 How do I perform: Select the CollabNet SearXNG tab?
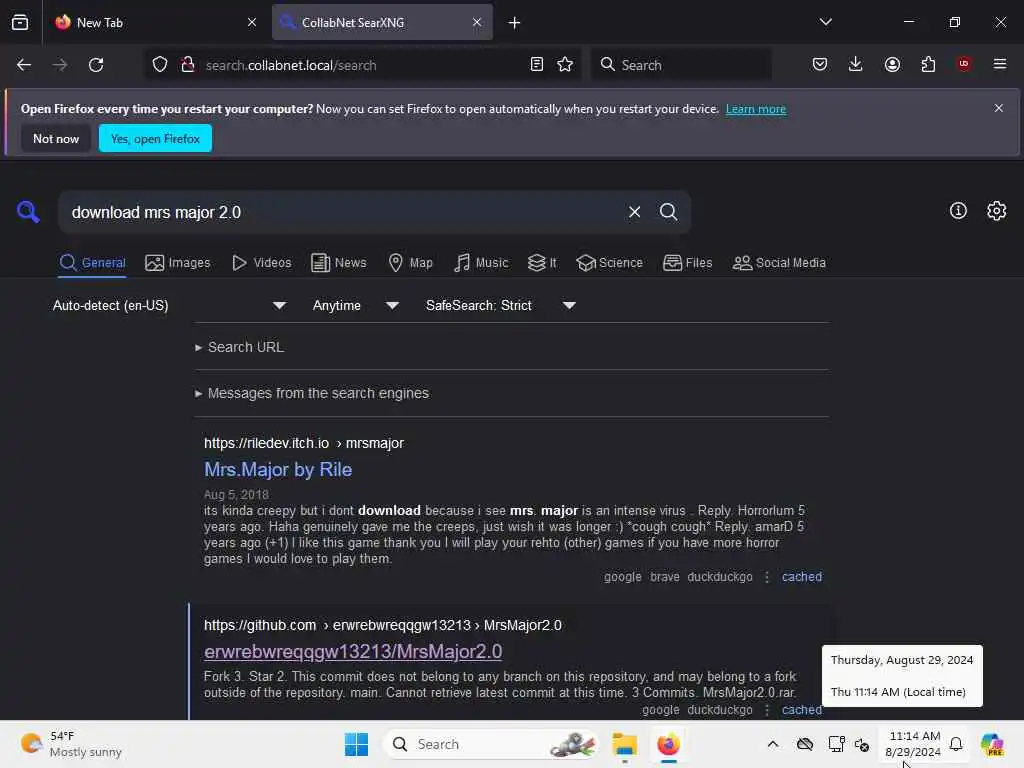tap(382, 23)
